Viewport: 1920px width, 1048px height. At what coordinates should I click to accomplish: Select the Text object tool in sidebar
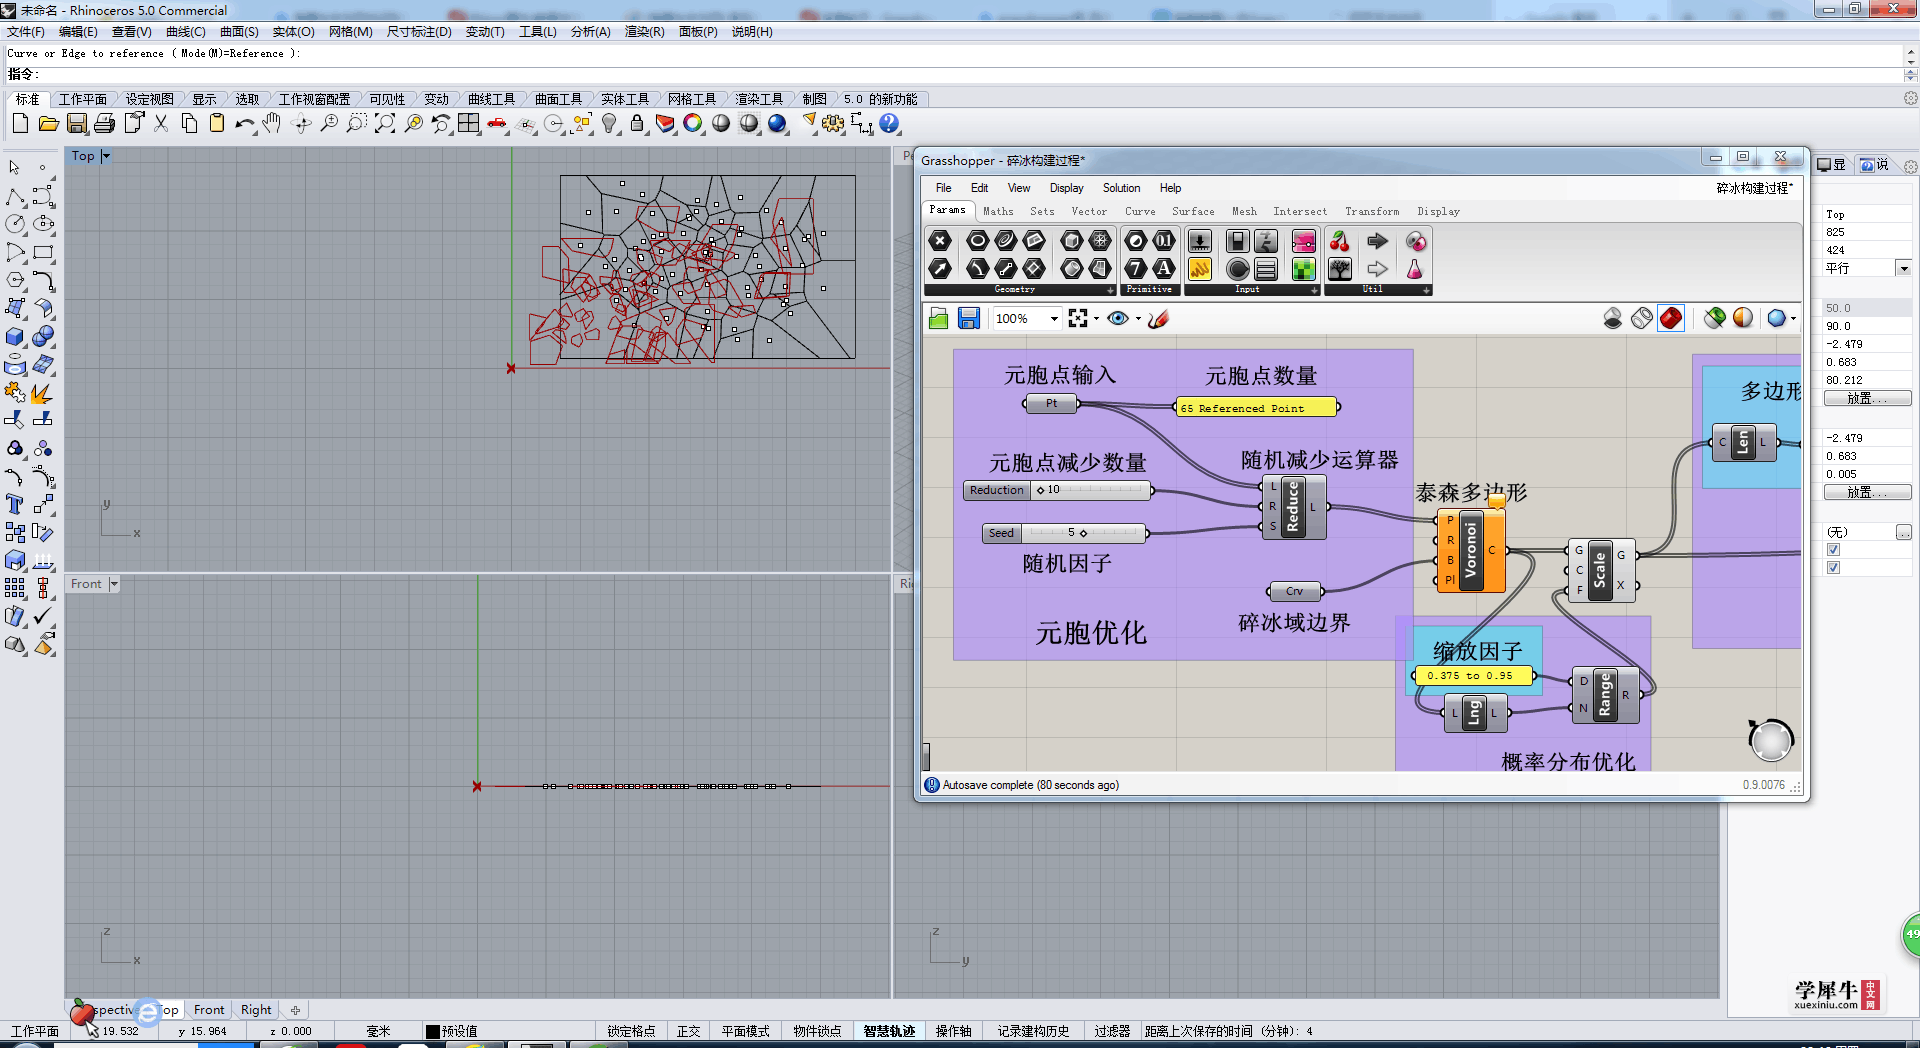[x=15, y=504]
